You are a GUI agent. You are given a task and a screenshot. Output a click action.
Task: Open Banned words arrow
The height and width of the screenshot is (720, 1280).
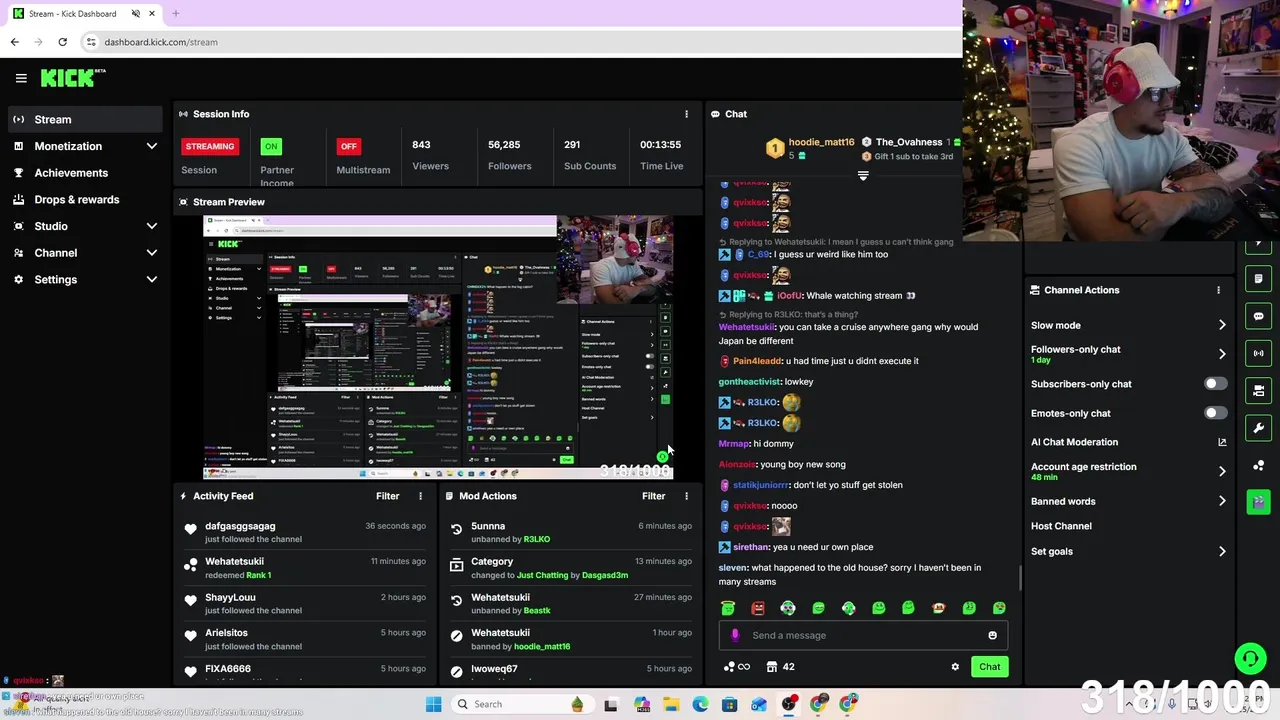pos(1222,501)
